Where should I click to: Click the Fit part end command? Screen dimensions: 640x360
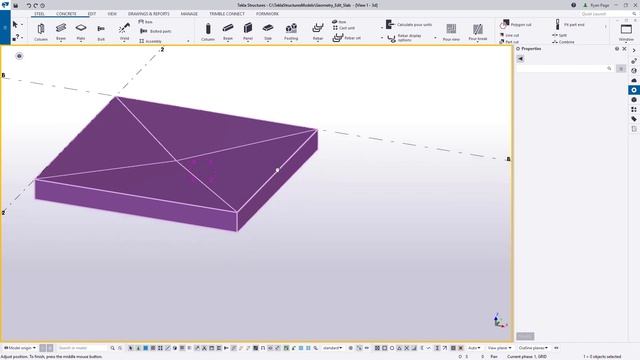pyautogui.click(x=570, y=24)
